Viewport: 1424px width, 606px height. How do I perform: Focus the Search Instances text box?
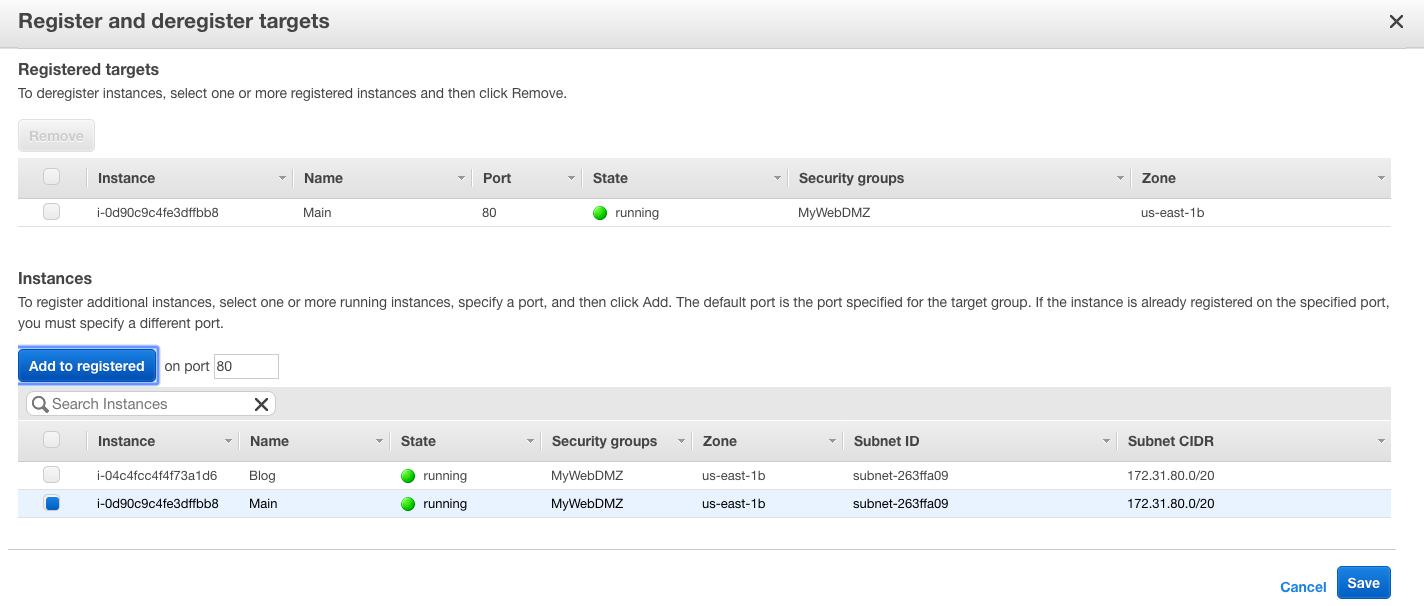click(148, 404)
